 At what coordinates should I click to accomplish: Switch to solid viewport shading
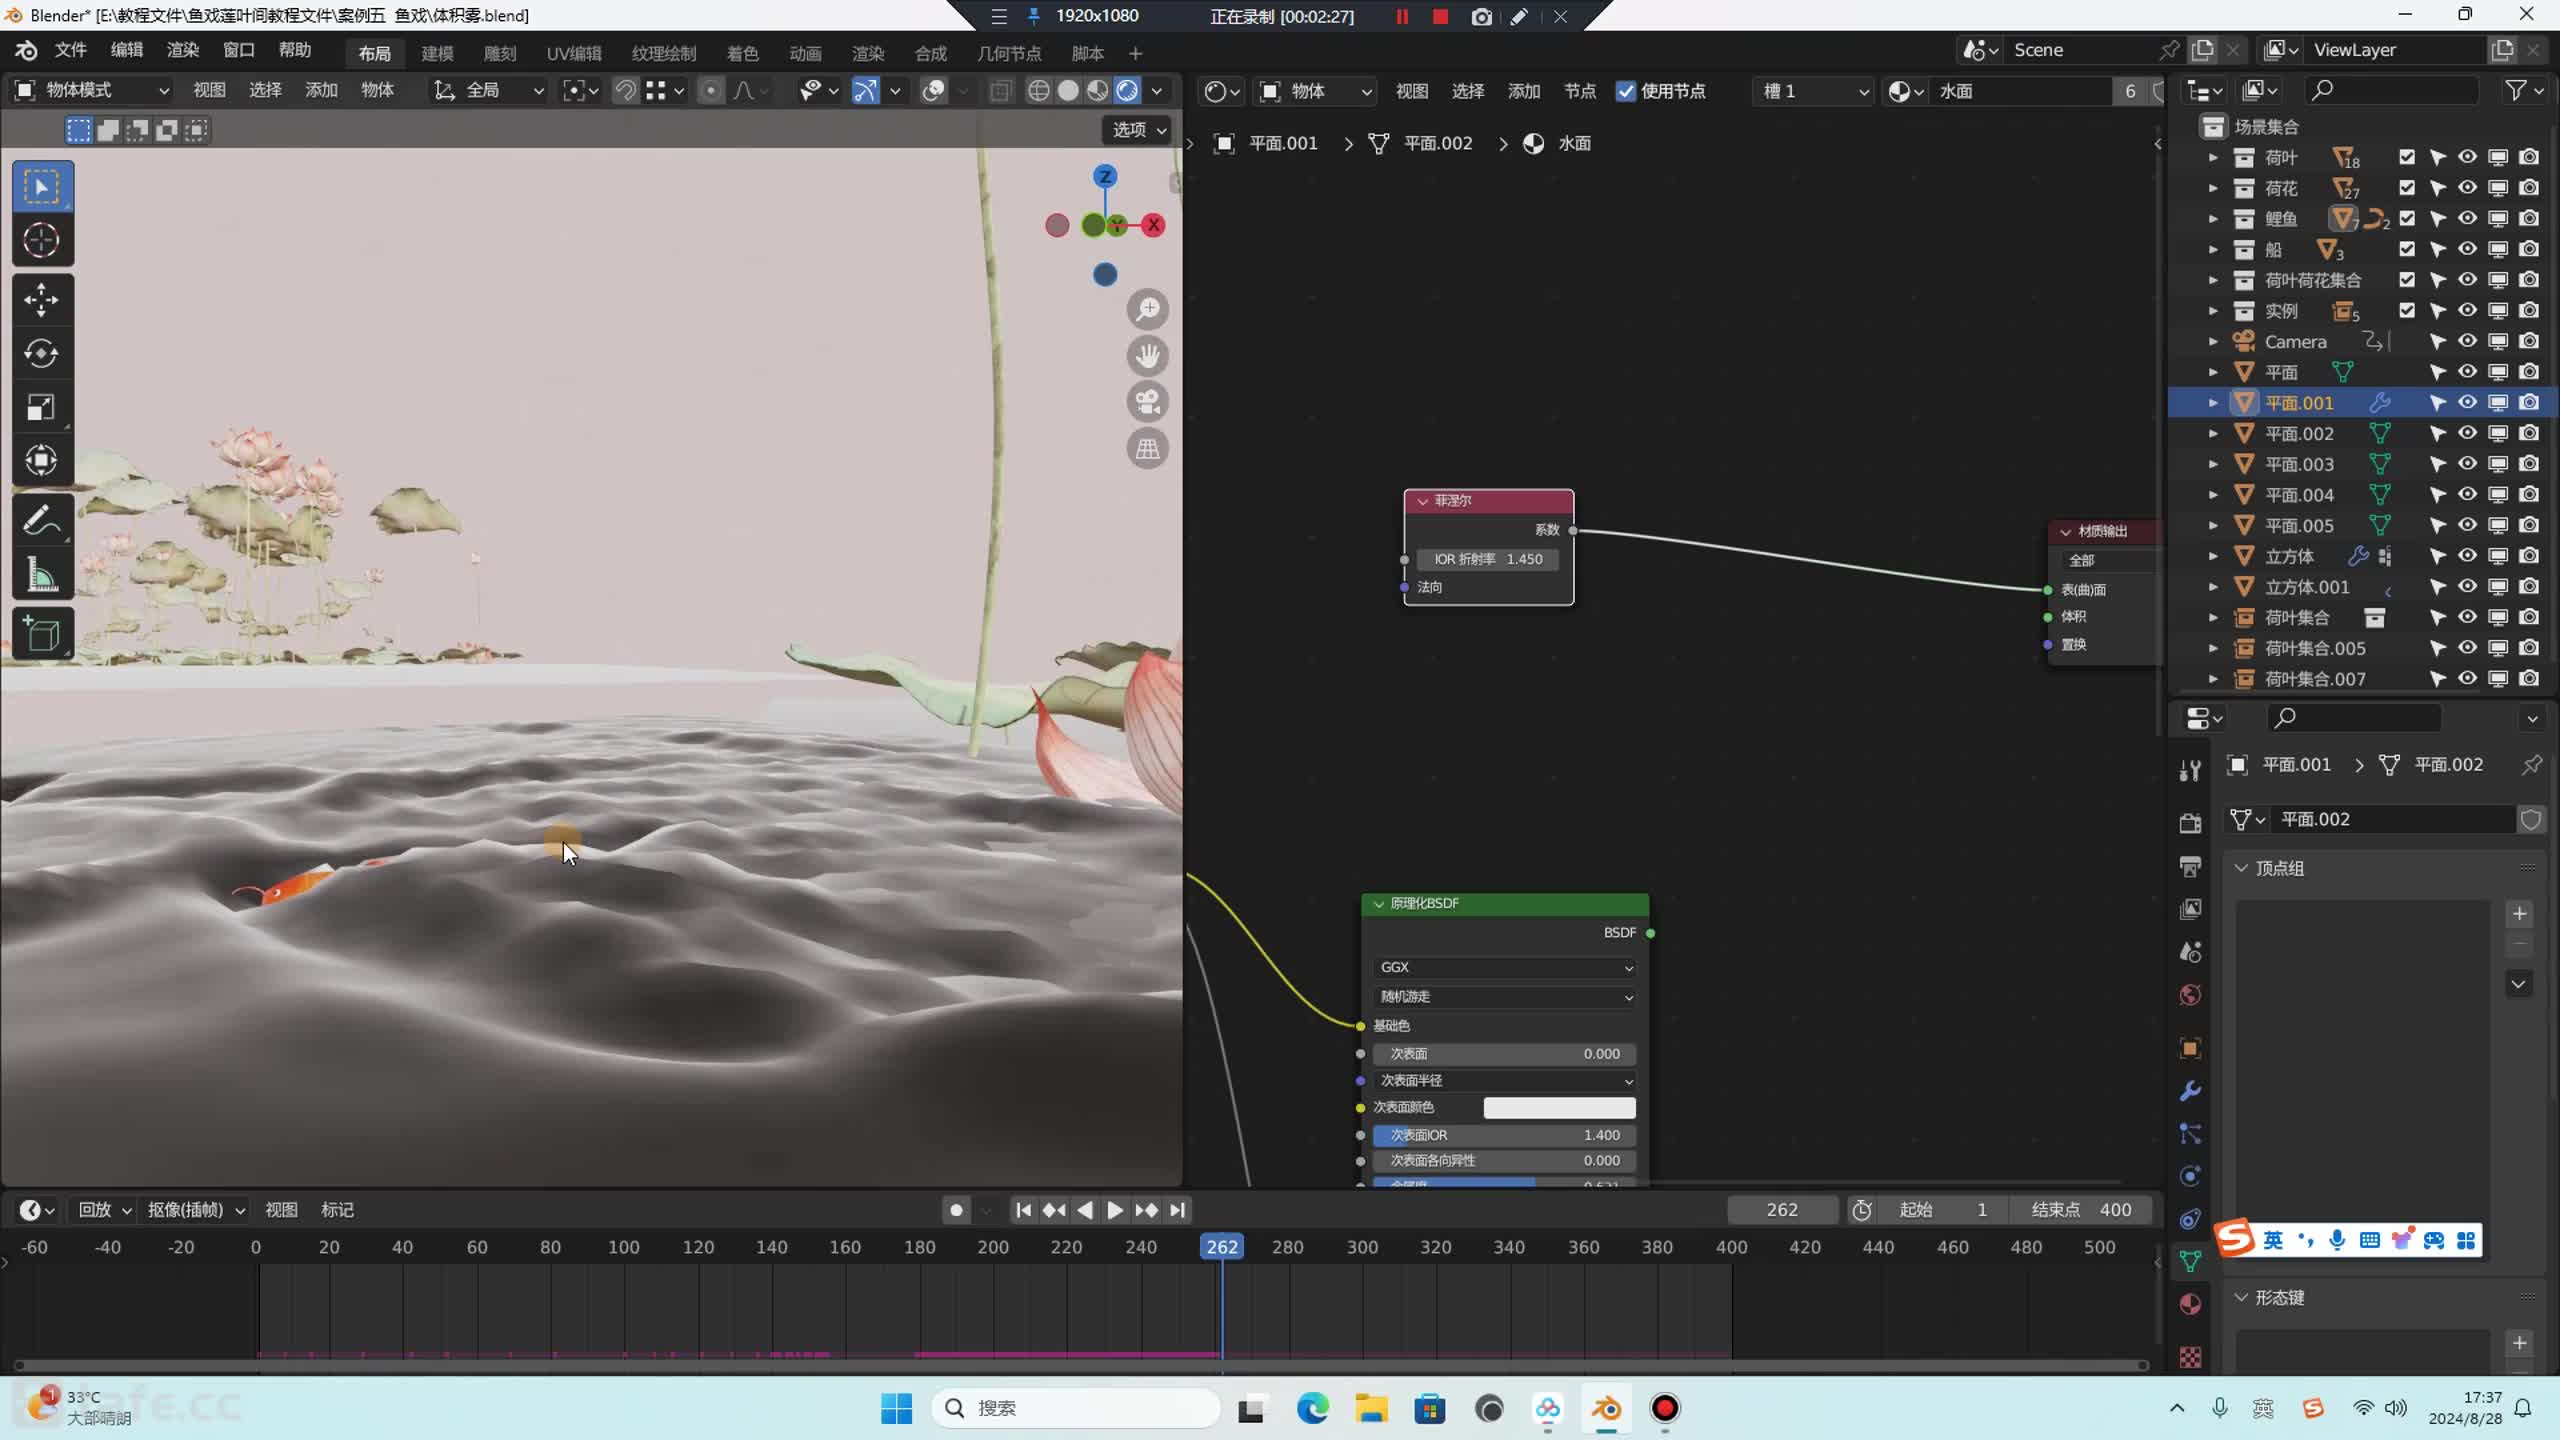(1068, 91)
